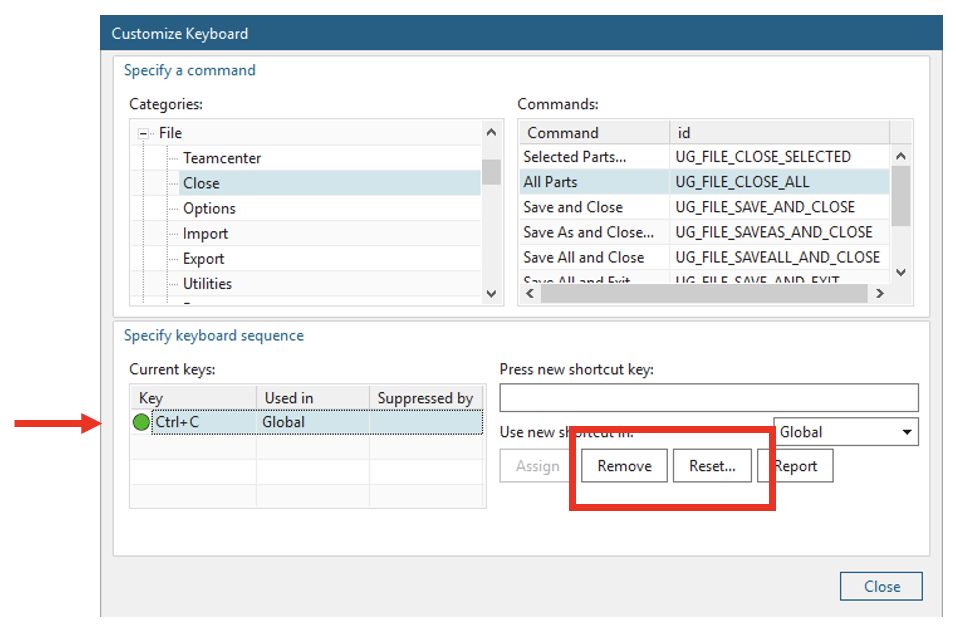Click UG_FILE_SAVEALL_AND_CLOSE id cell
Image resolution: width=956 pixels, height=628 pixels.
(x=780, y=257)
